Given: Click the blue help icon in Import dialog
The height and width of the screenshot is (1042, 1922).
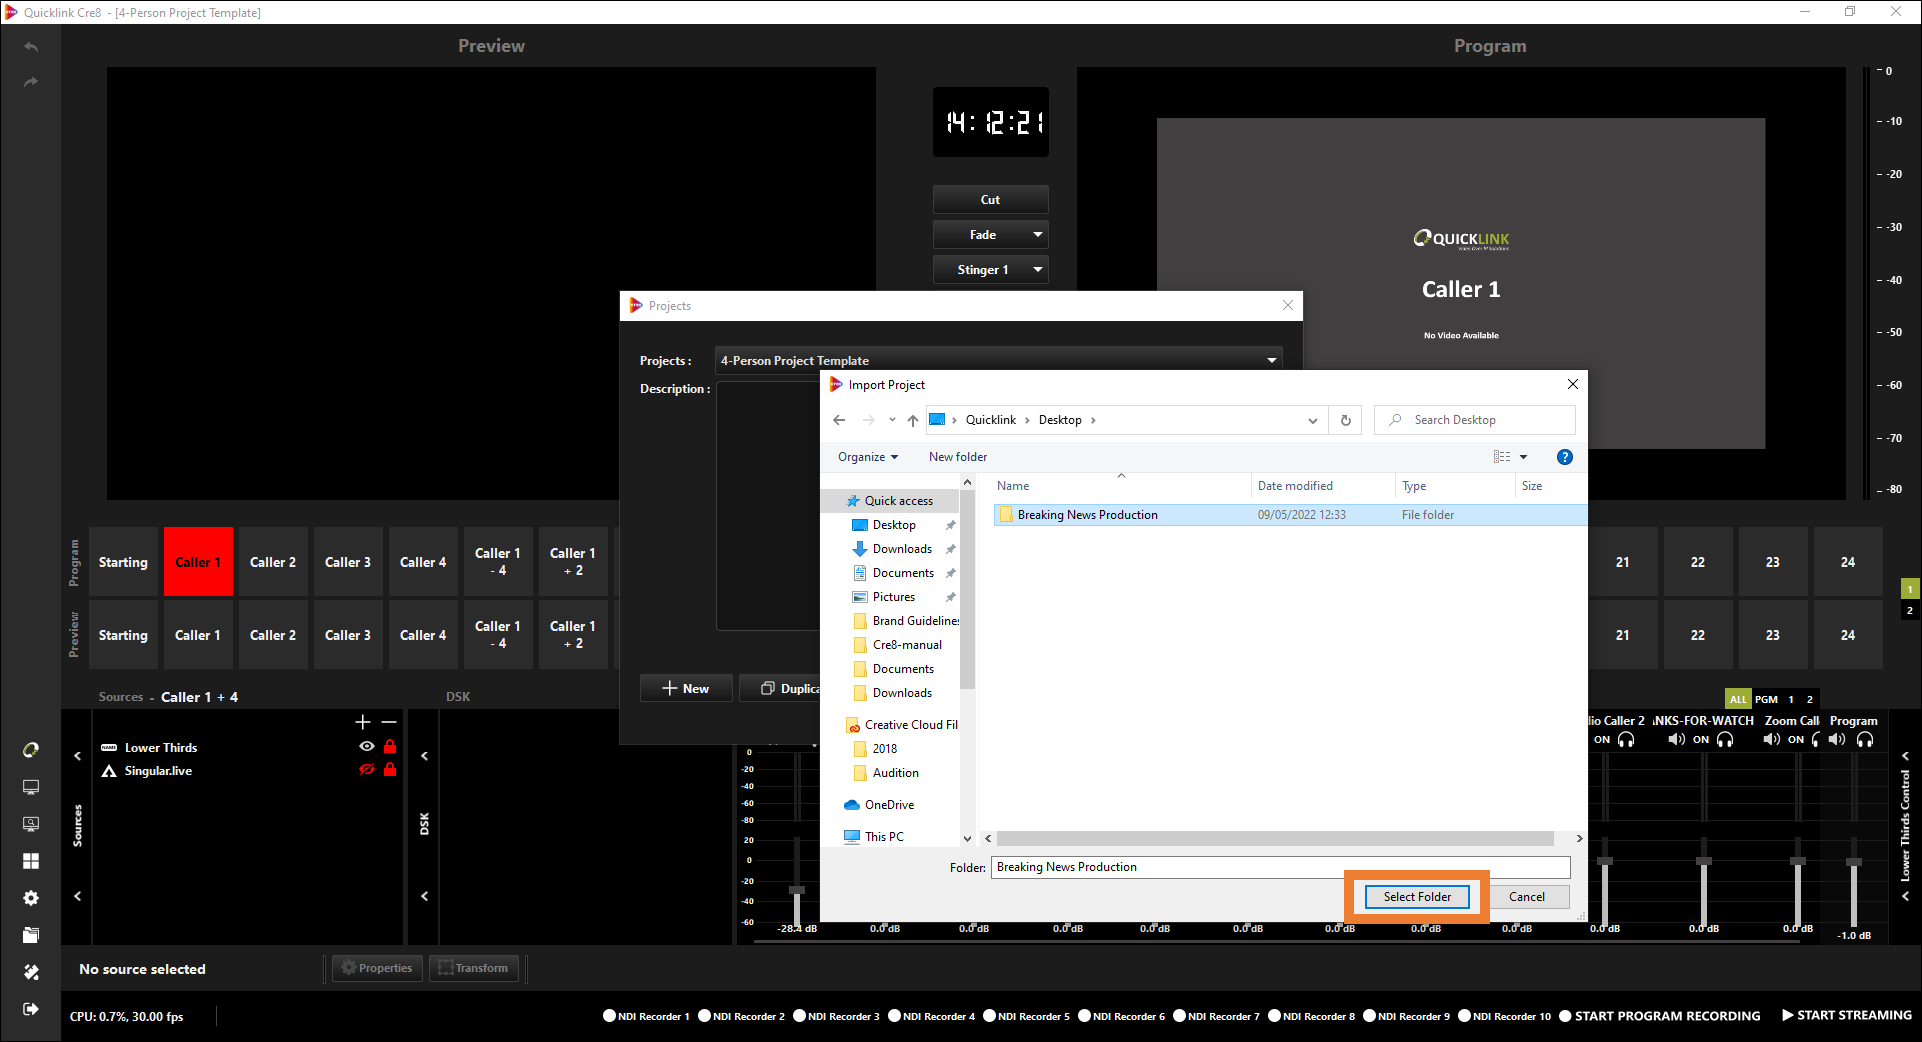Looking at the screenshot, I should 1565,457.
